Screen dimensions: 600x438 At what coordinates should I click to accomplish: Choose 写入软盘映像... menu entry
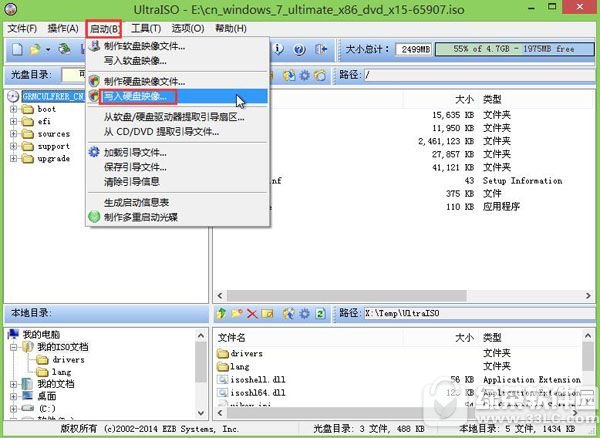[178, 61]
